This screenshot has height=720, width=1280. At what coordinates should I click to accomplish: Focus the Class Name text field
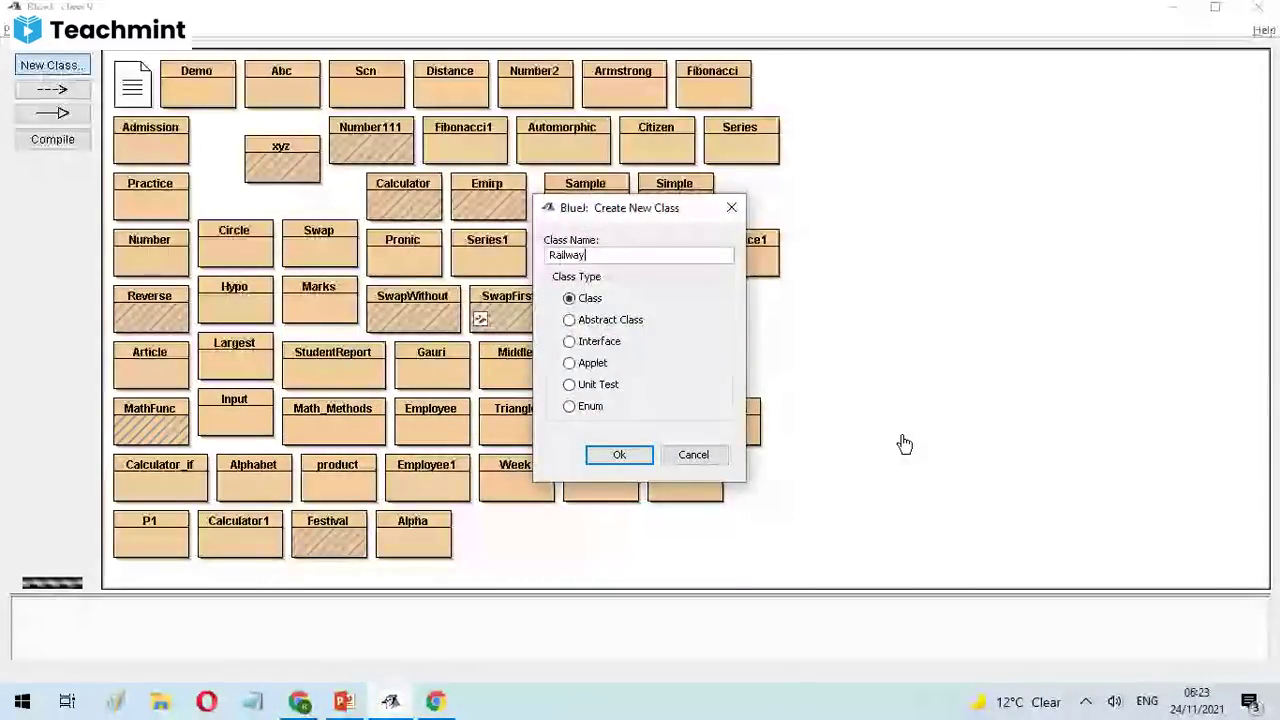(640, 255)
